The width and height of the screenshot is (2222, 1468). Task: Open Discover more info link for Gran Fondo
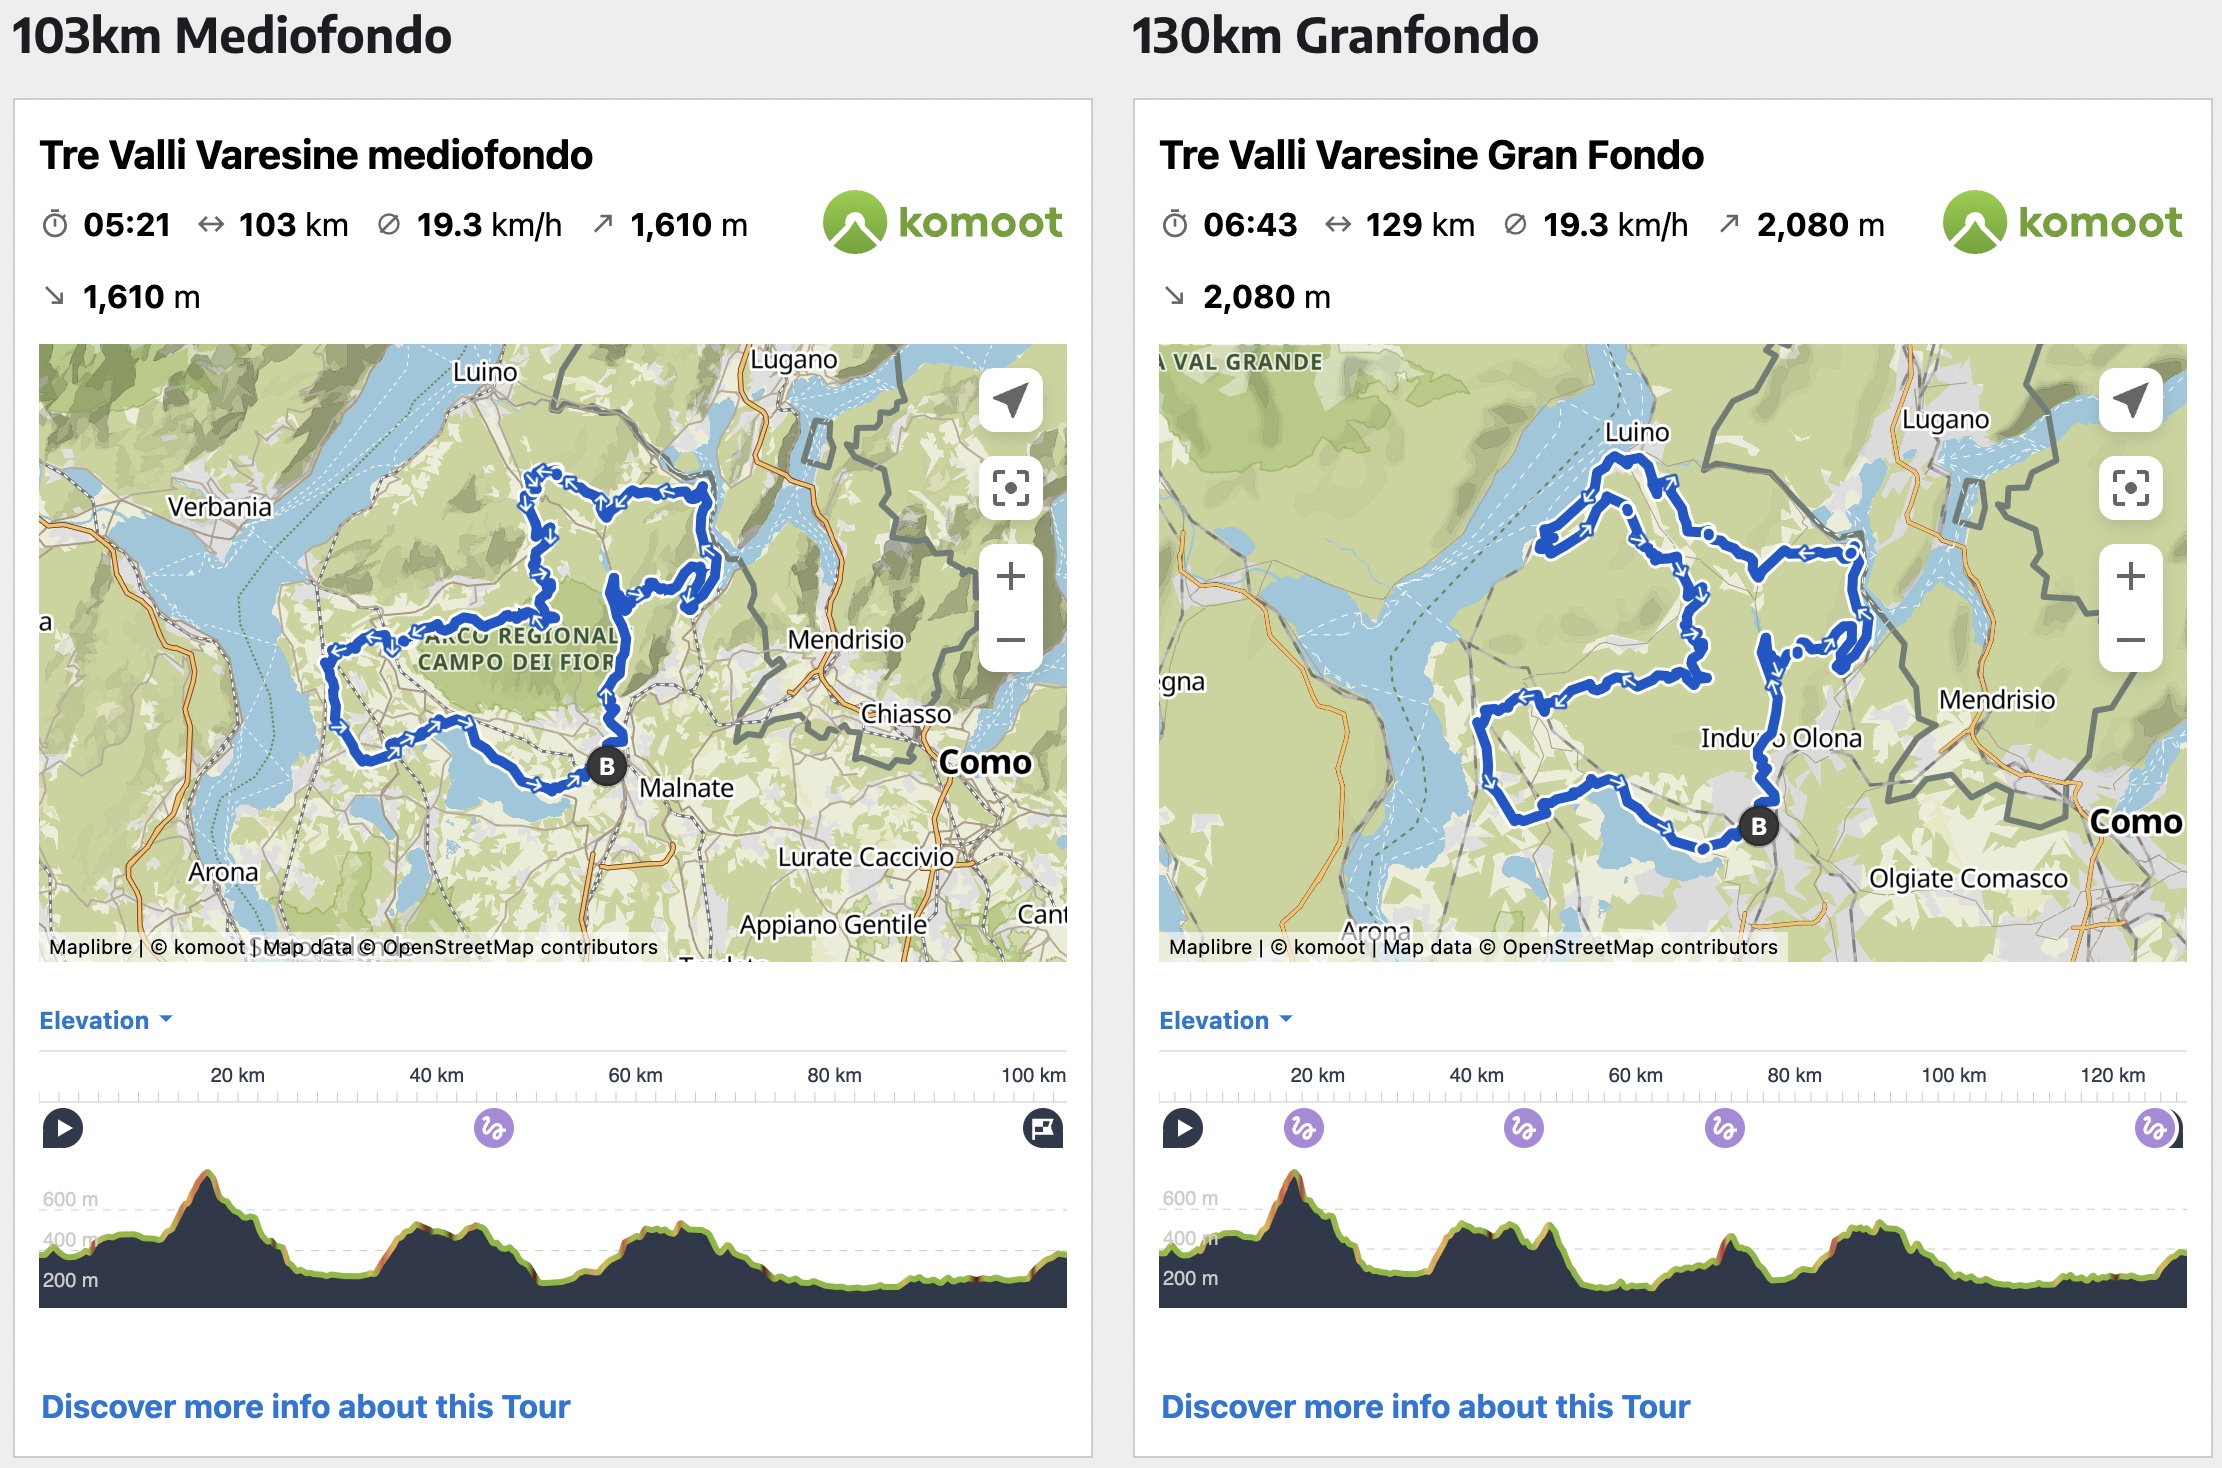[1425, 1407]
